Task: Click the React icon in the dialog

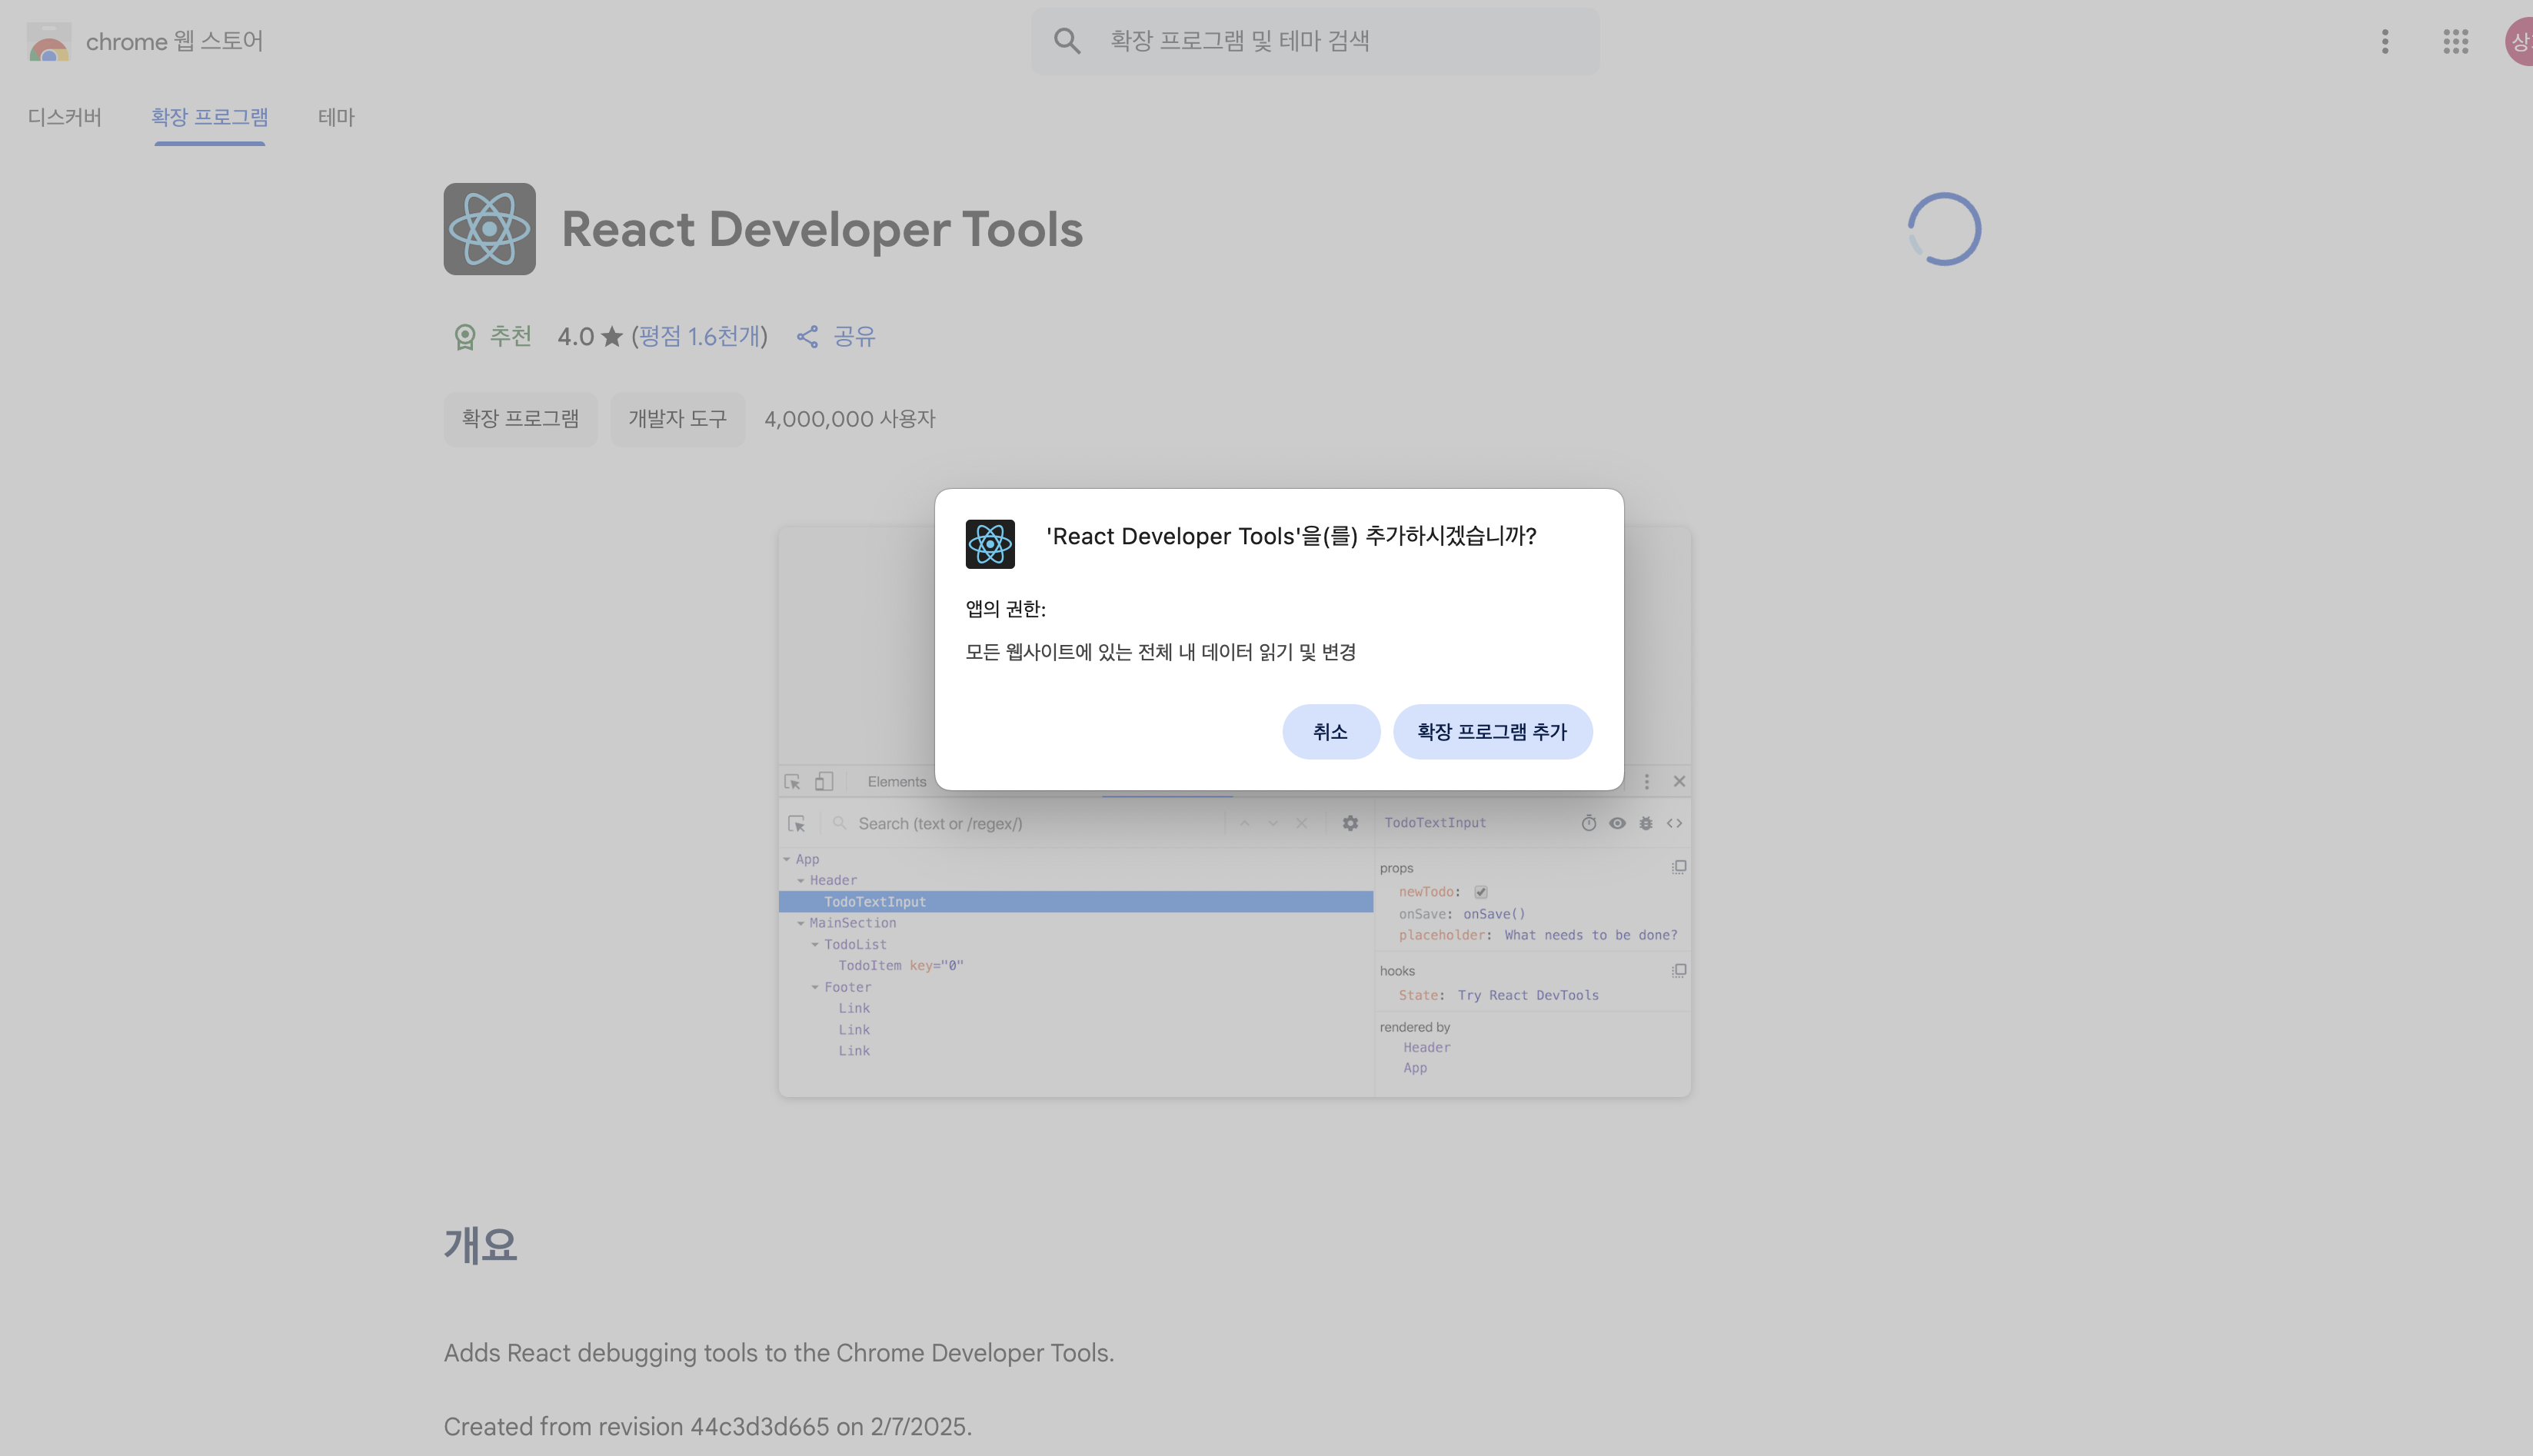Action: tap(990, 544)
